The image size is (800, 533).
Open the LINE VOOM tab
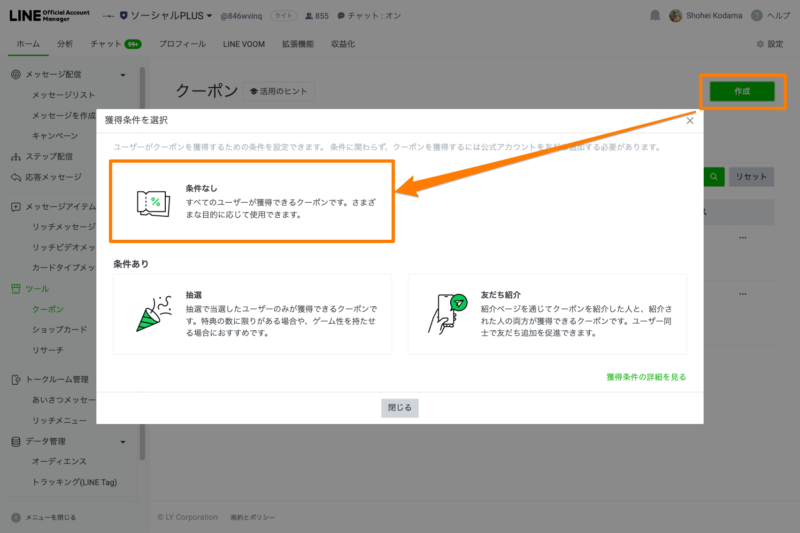click(244, 44)
